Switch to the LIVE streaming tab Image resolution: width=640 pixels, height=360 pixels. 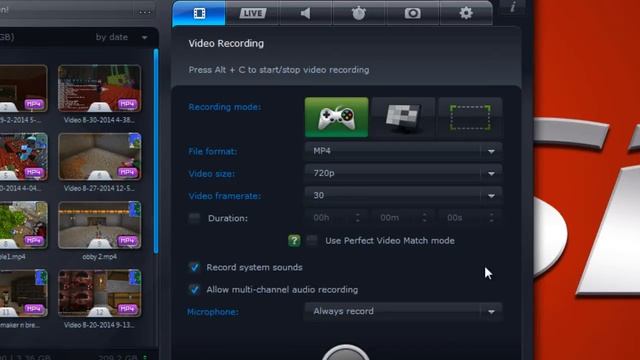click(x=252, y=13)
